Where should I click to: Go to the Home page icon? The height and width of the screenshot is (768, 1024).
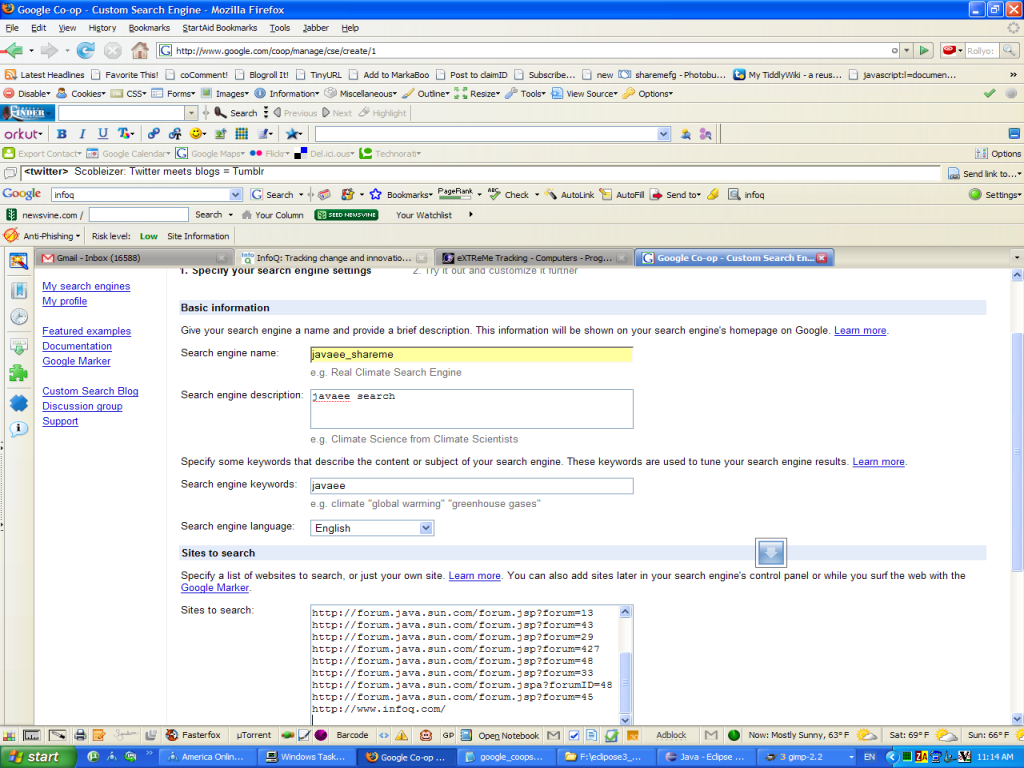140,50
